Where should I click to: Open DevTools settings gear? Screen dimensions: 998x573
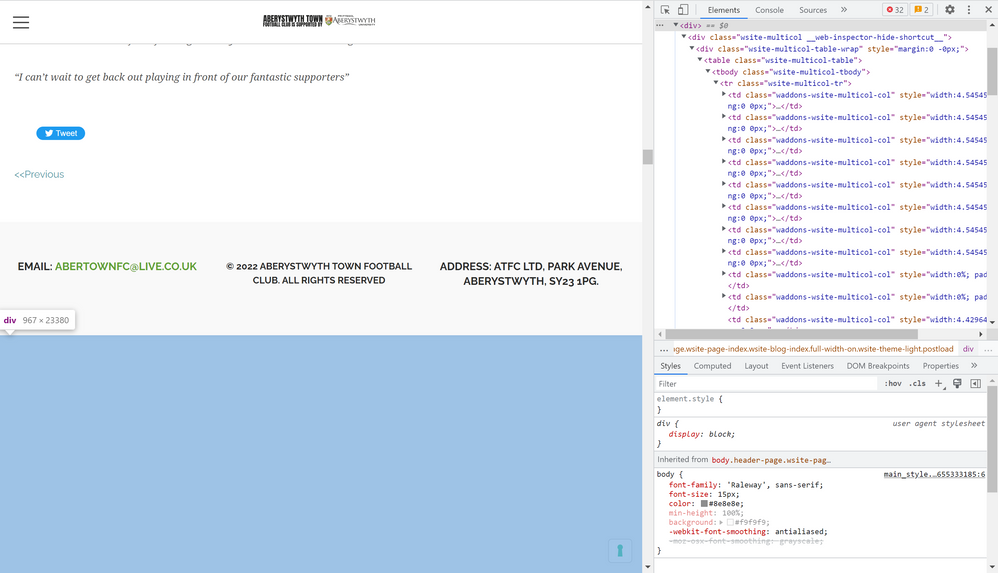(x=950, y=10)
